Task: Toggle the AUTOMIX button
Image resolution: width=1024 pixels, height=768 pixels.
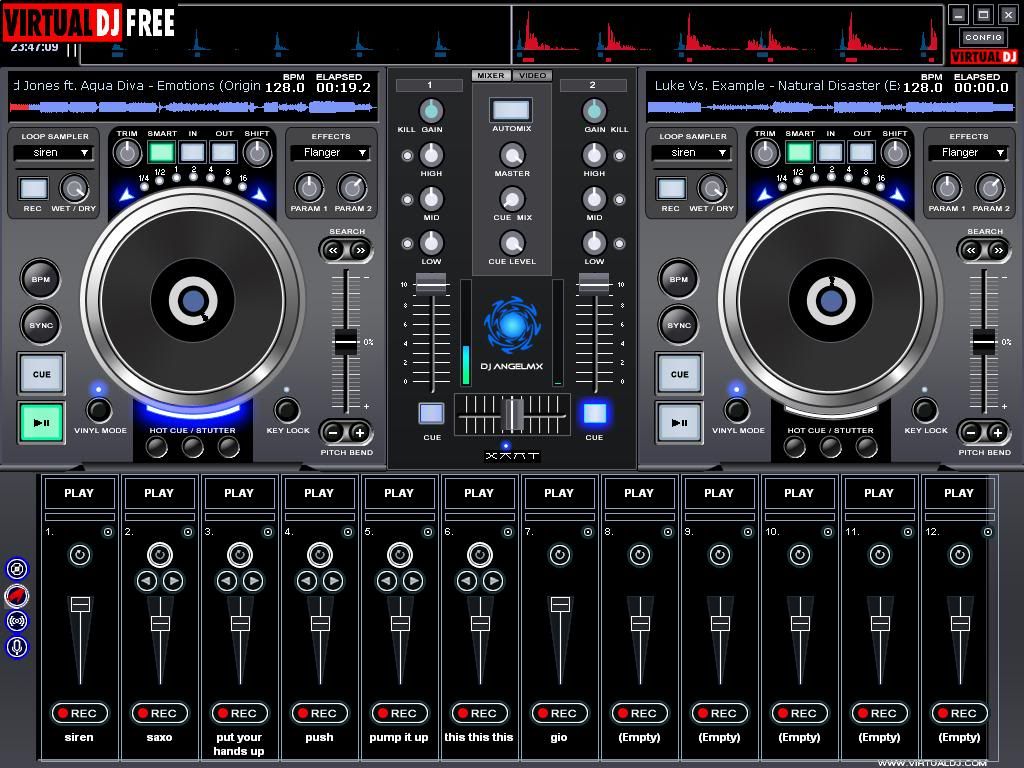Action: [x=511, y=110]
